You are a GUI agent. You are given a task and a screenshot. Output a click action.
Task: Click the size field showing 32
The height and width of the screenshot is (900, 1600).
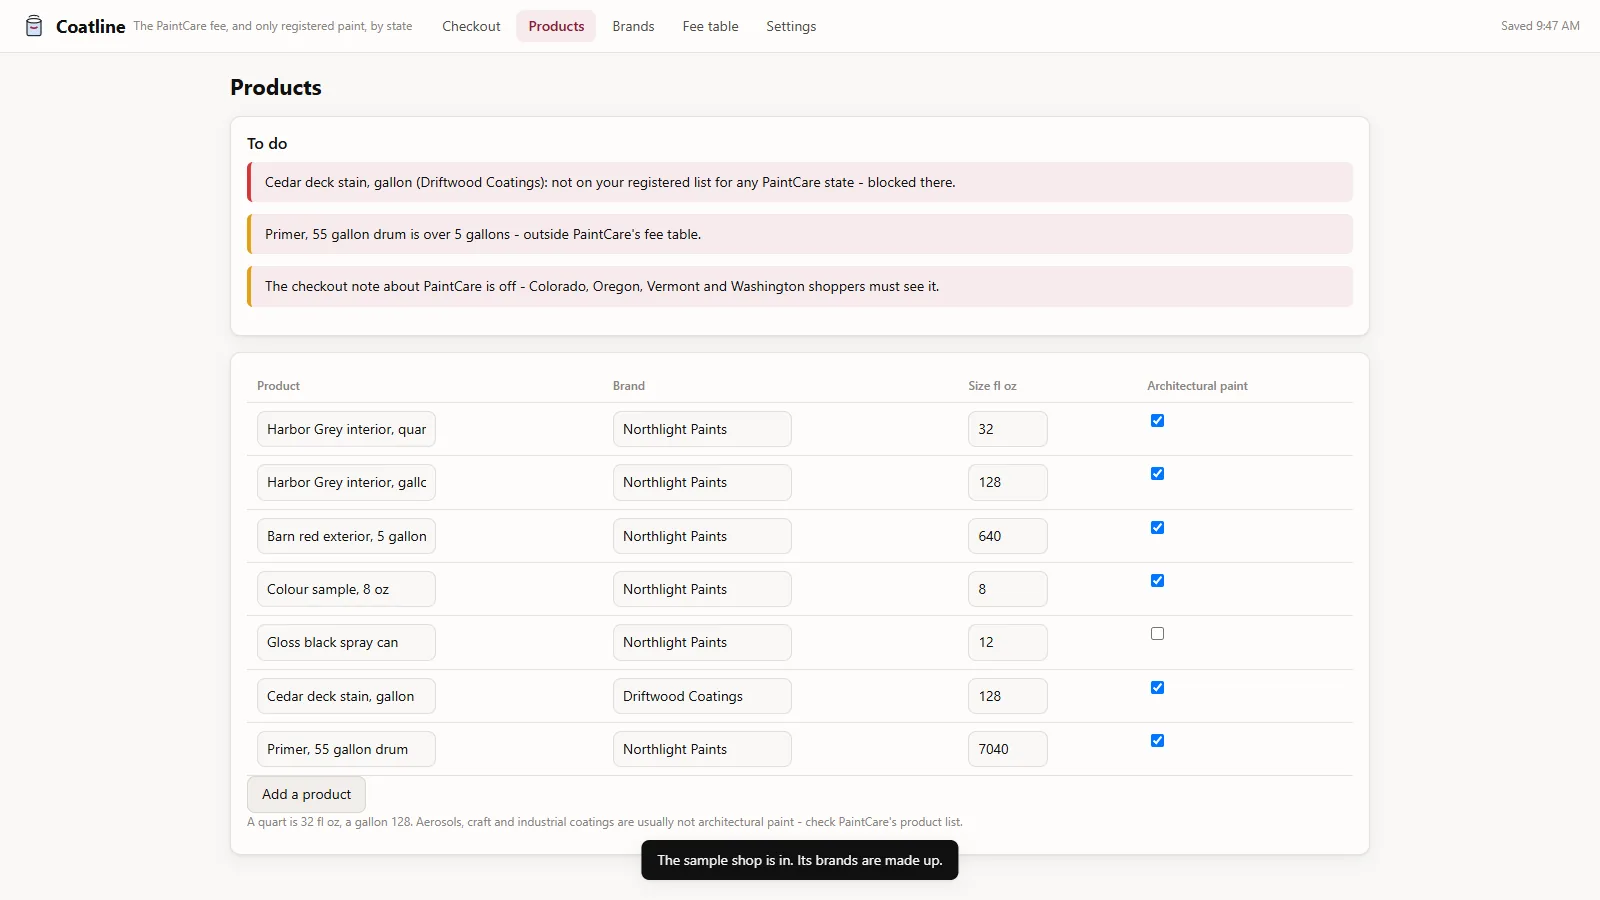(x=1008, y=429)
